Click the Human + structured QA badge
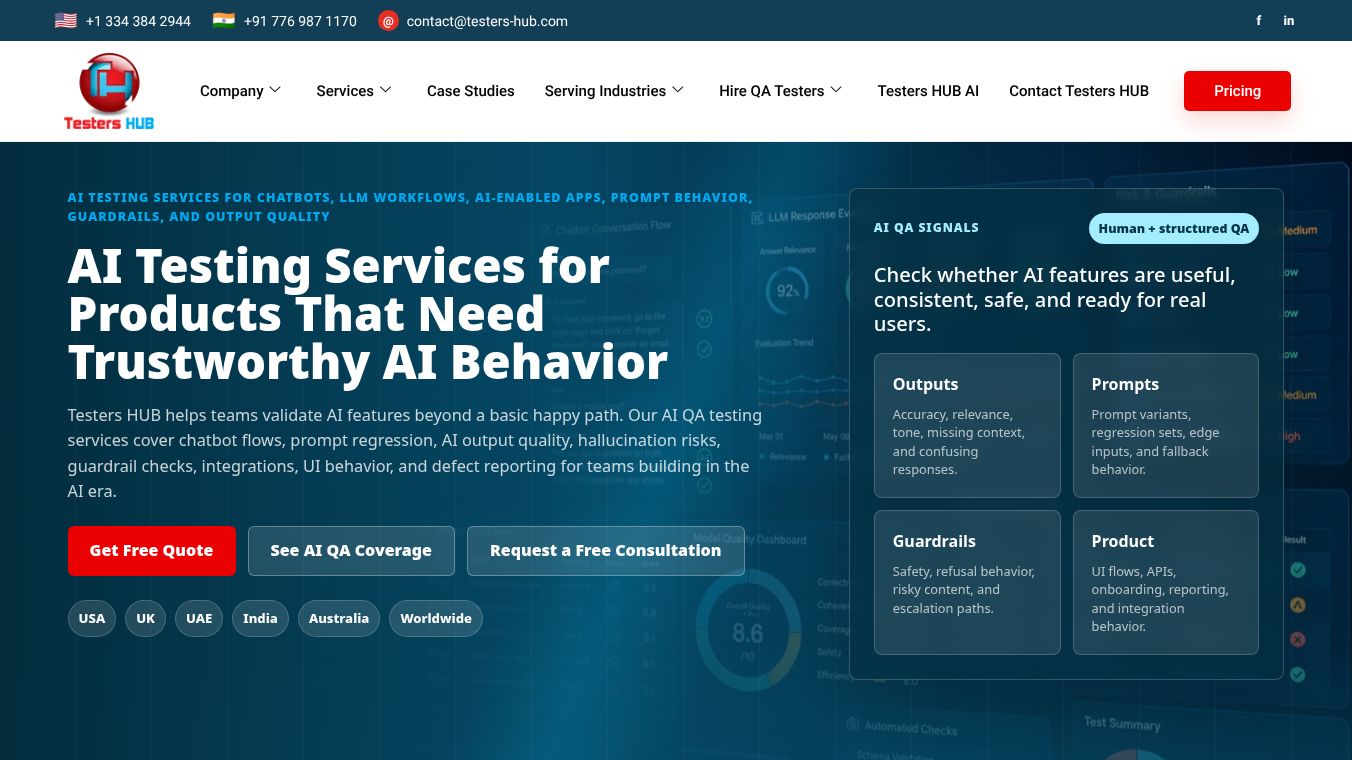This screenshot has height=760, width=1352. [x=1174, y=228]
